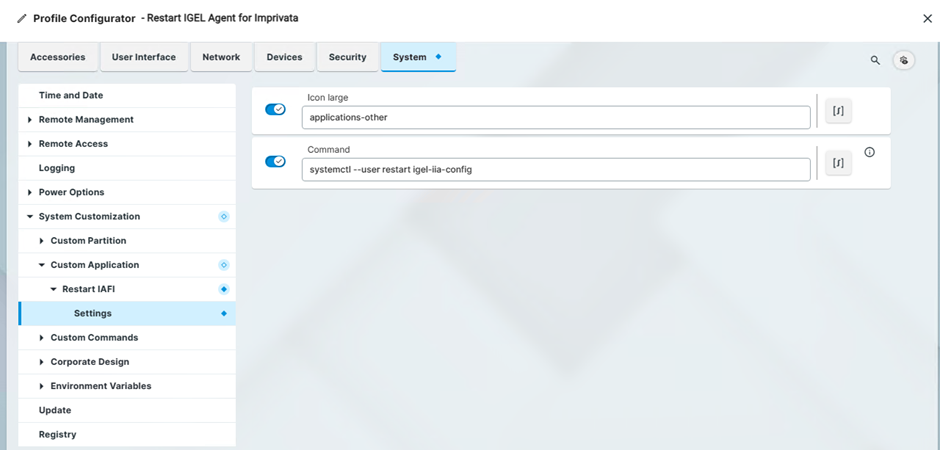This screenshot has width=940, height=450.
Task: Open Time and Date settings
Action: coord(70,95)
